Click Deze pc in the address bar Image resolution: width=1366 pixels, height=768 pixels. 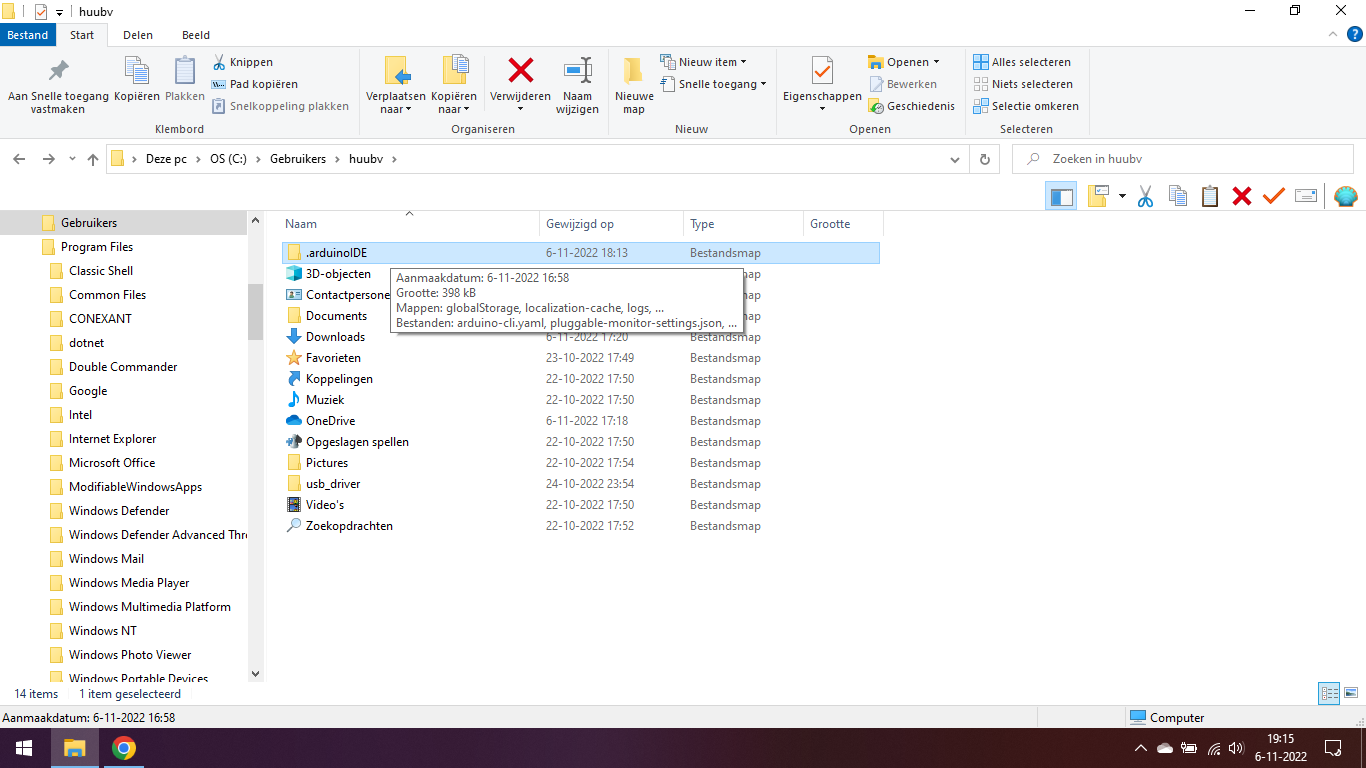click(166, 159)
